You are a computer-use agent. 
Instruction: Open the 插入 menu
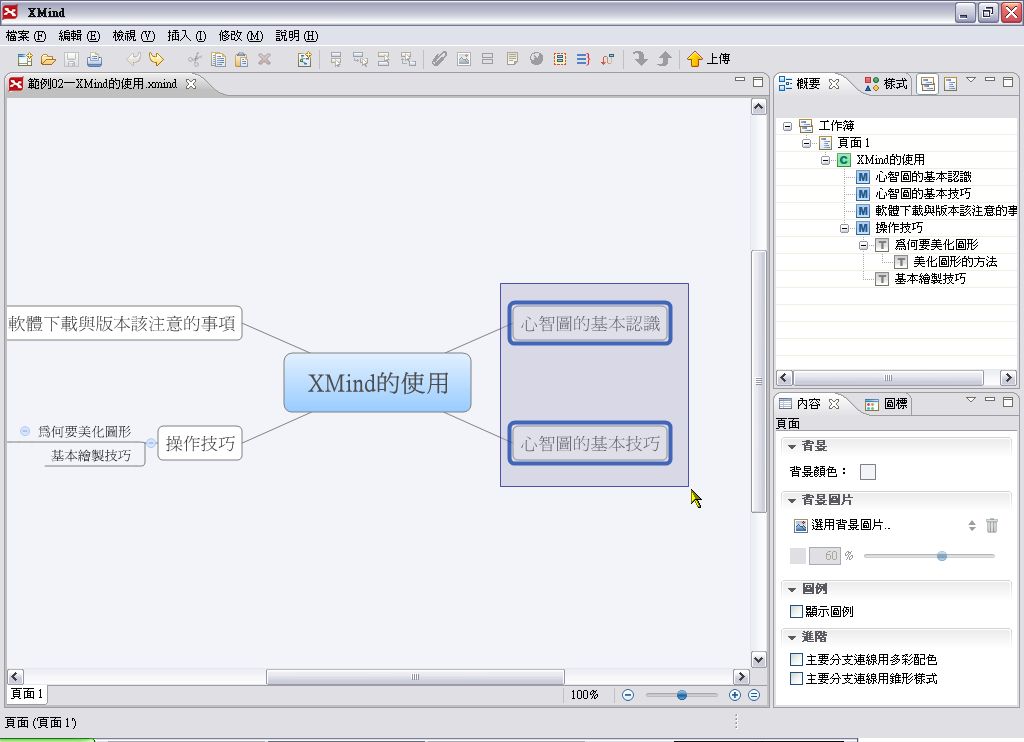click(187, 36)
